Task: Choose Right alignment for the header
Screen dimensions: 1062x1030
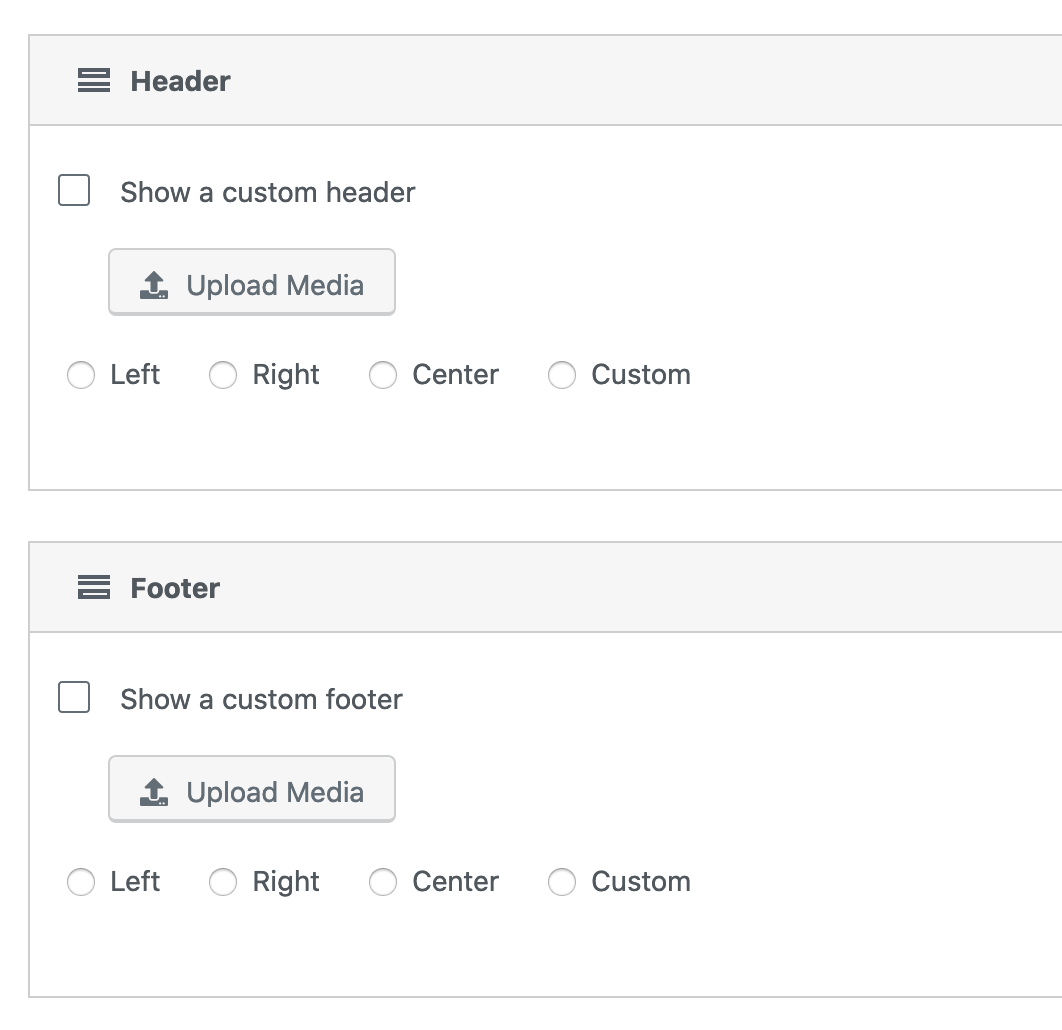Action: pyautogui.click(x=223, y=376)
